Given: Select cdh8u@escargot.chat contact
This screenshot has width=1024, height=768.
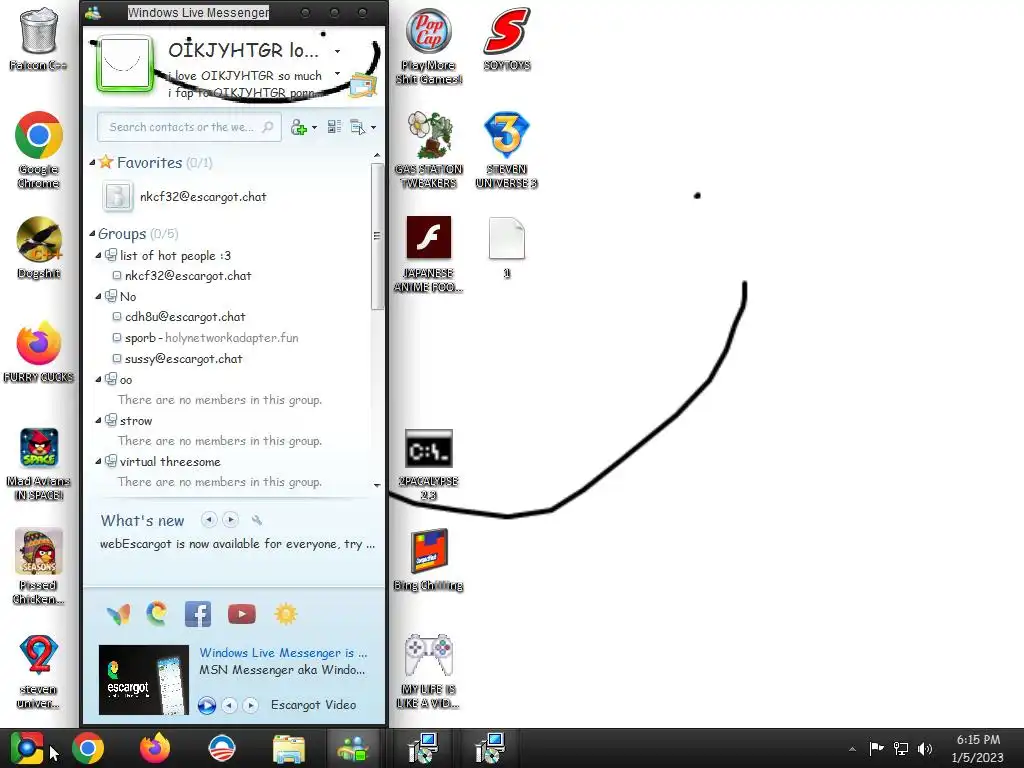Looking at the screenshot, I should click(x=185, y=317).
